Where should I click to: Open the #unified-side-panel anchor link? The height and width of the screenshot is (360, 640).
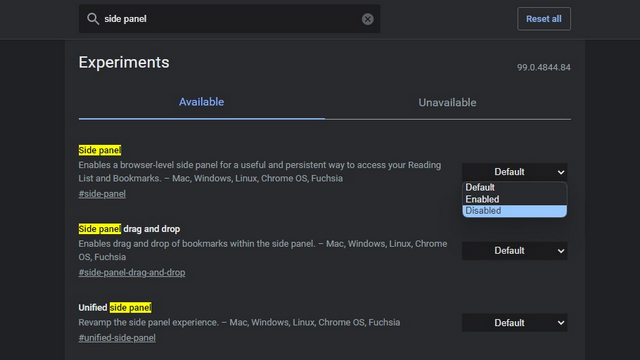(x=117, y=338)
